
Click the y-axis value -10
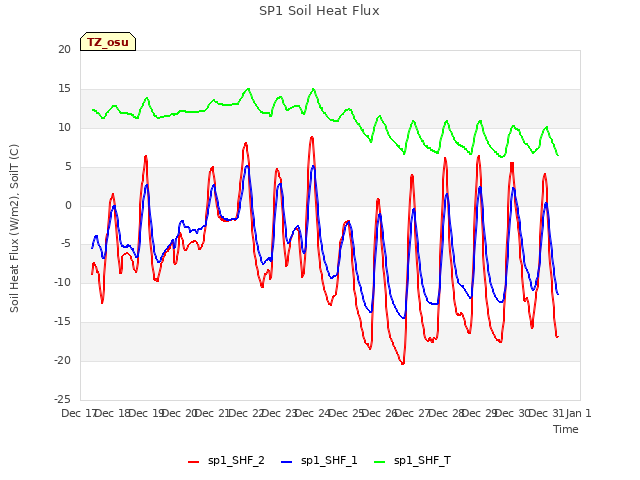(62, 282)
